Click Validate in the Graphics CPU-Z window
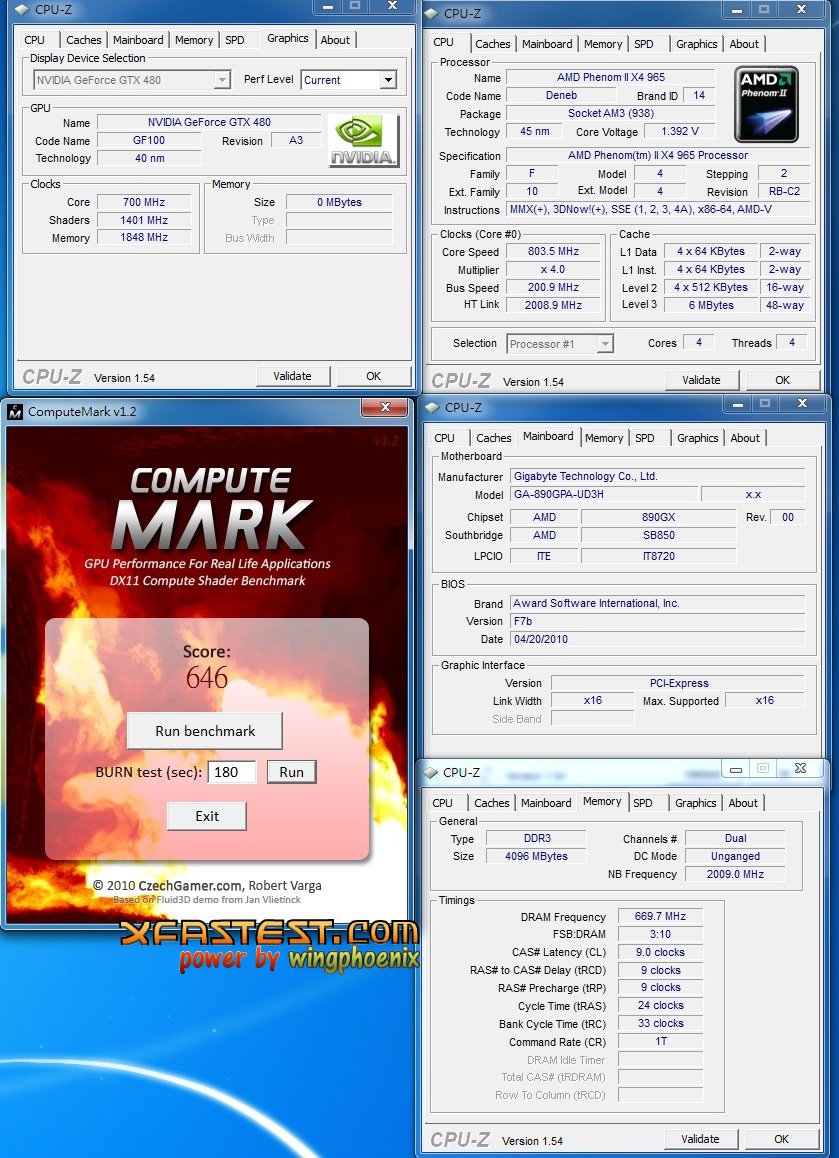The width and height of the screenshot is (839, 1158). pos(292,376)
